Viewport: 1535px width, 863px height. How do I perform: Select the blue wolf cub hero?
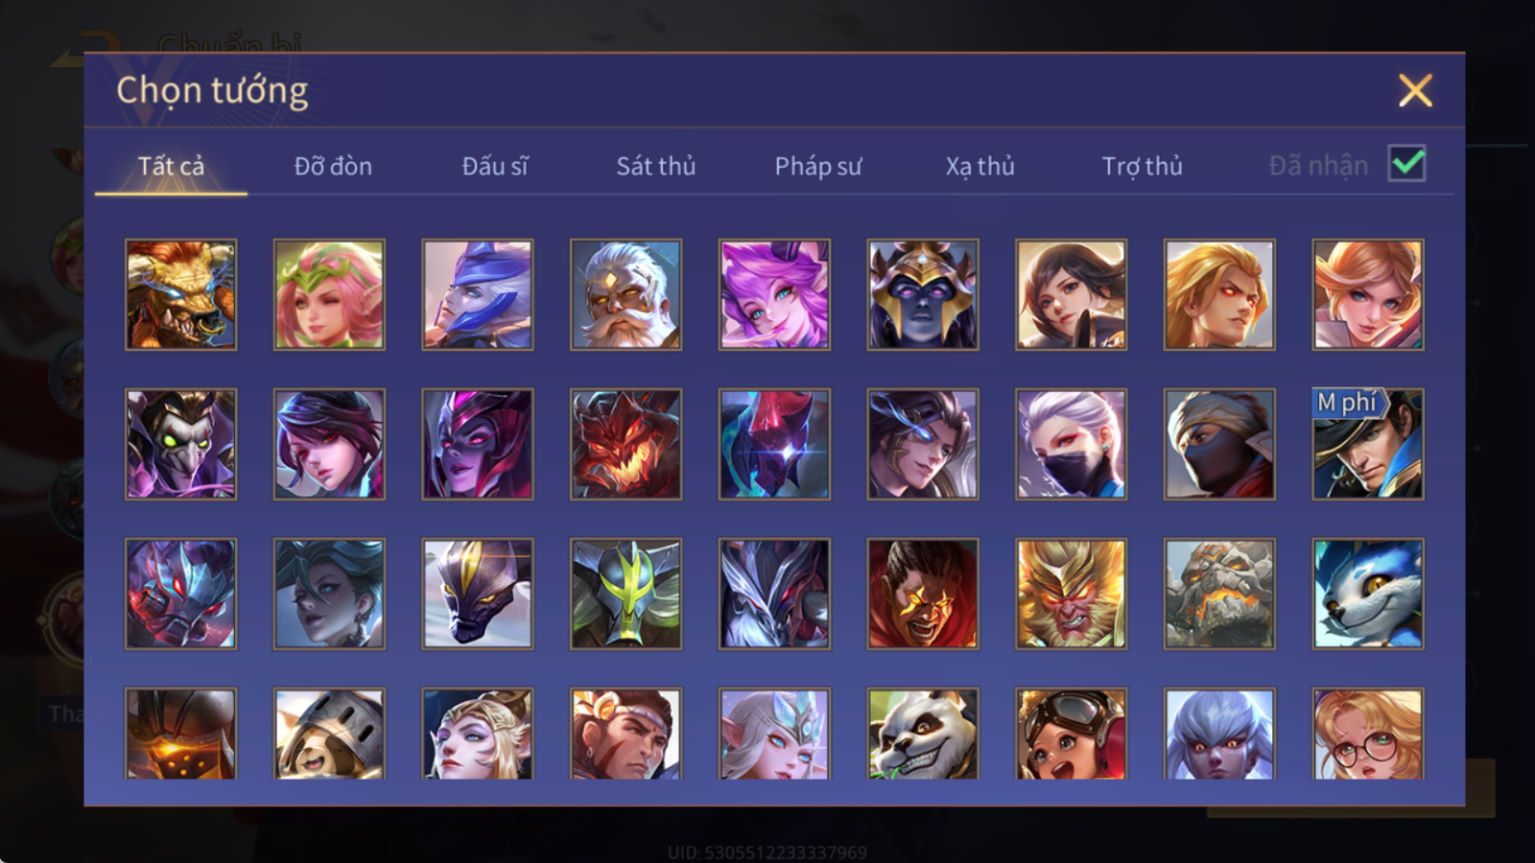coord(1368,594)
